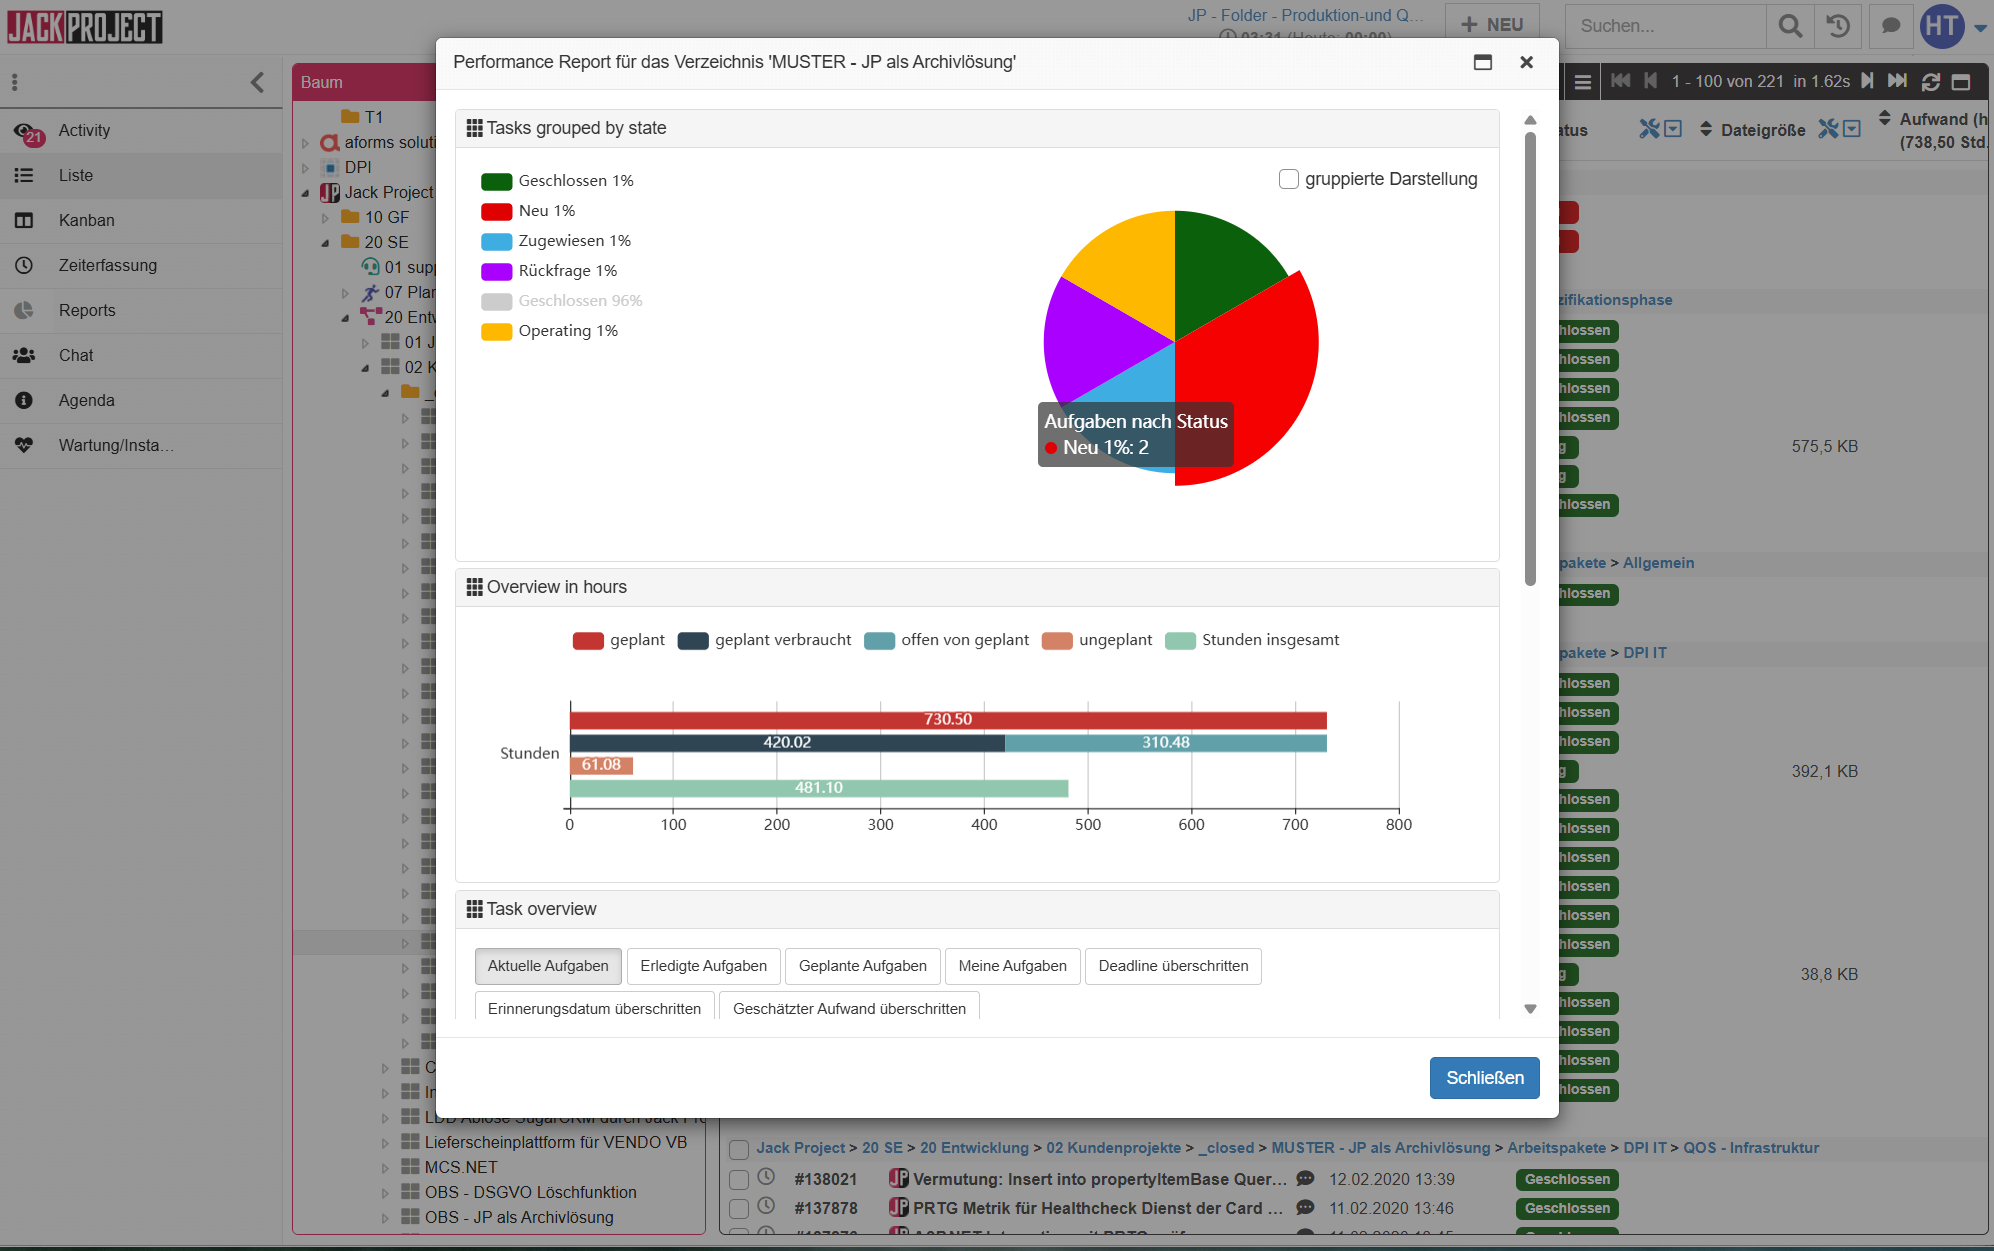Open Liste view in sidebar

tap(141, 176)
